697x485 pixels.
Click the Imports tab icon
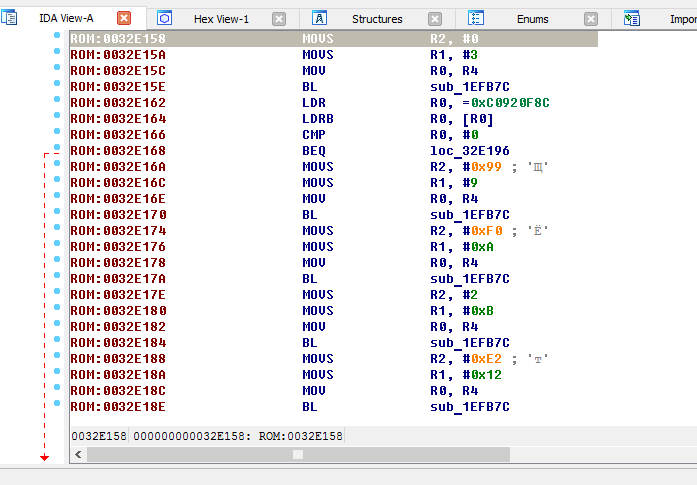(x=632, y=18)
